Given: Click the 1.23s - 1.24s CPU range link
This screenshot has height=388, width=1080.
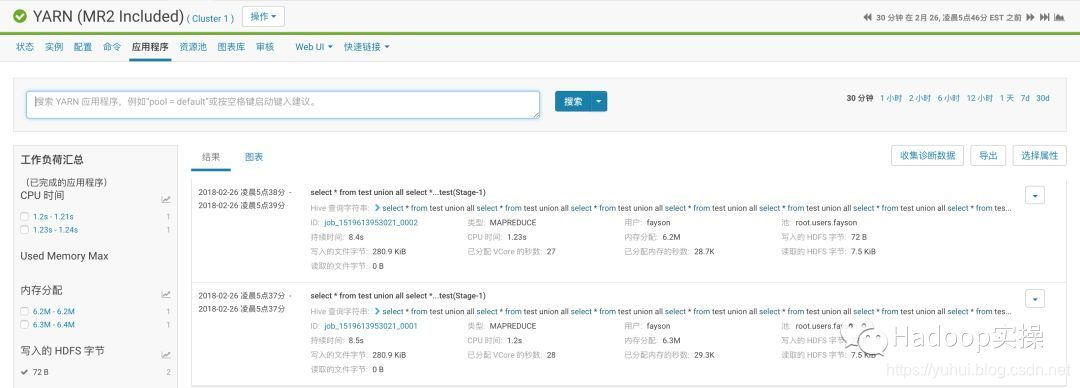Looking at the screenshot, I should coord(55,229).
